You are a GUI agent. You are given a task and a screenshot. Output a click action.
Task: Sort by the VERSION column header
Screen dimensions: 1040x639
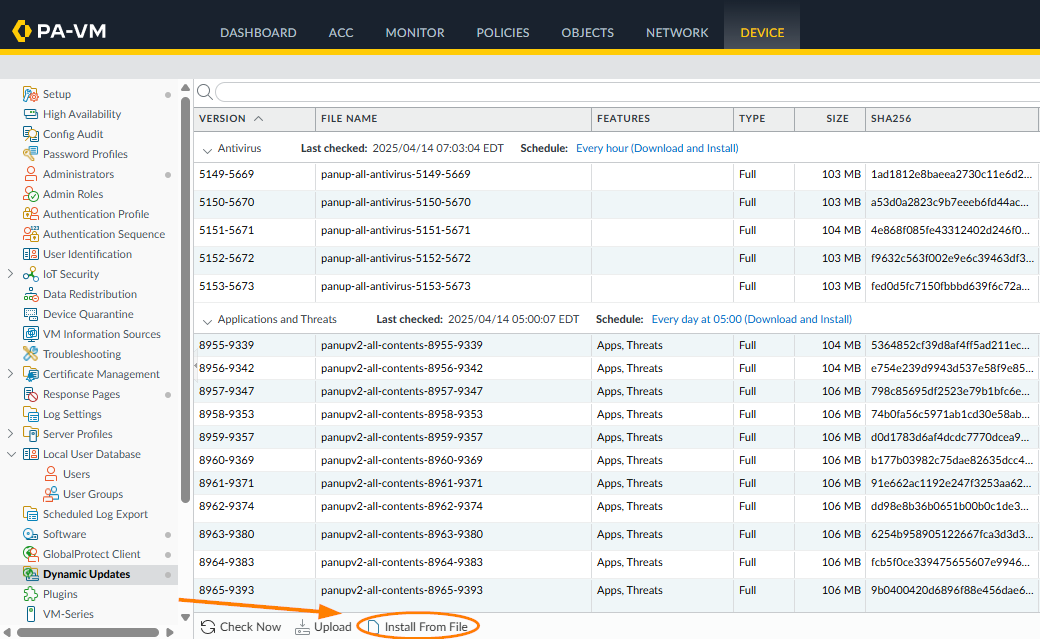pyautogui.click(x=222, y=118)
